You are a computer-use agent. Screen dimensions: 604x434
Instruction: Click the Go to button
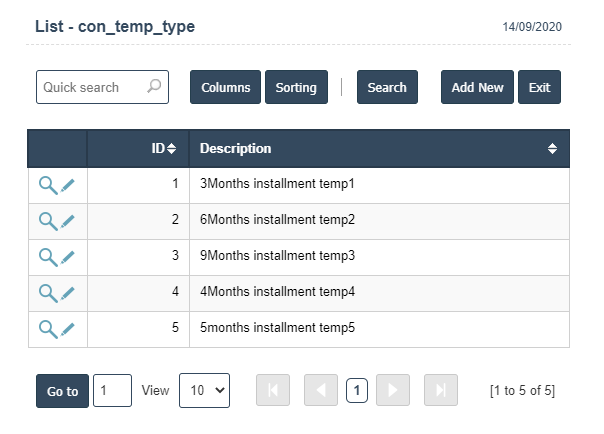pyautogui.click(x=62, y=391)
